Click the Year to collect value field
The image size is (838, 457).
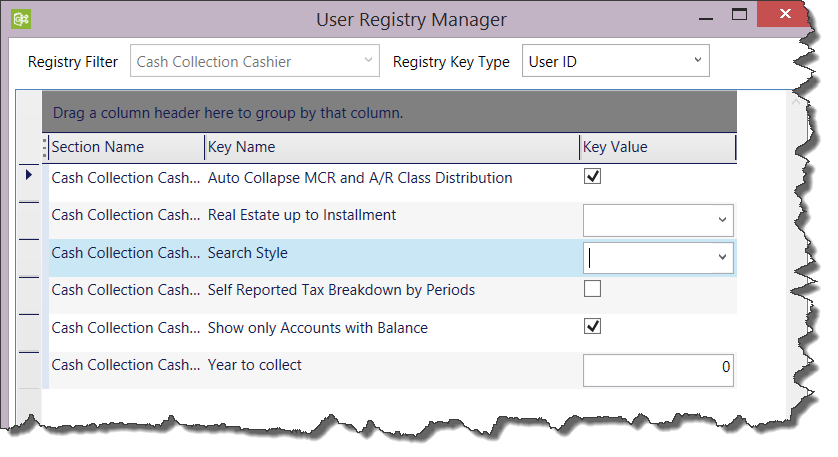click(x=657, y=369)
